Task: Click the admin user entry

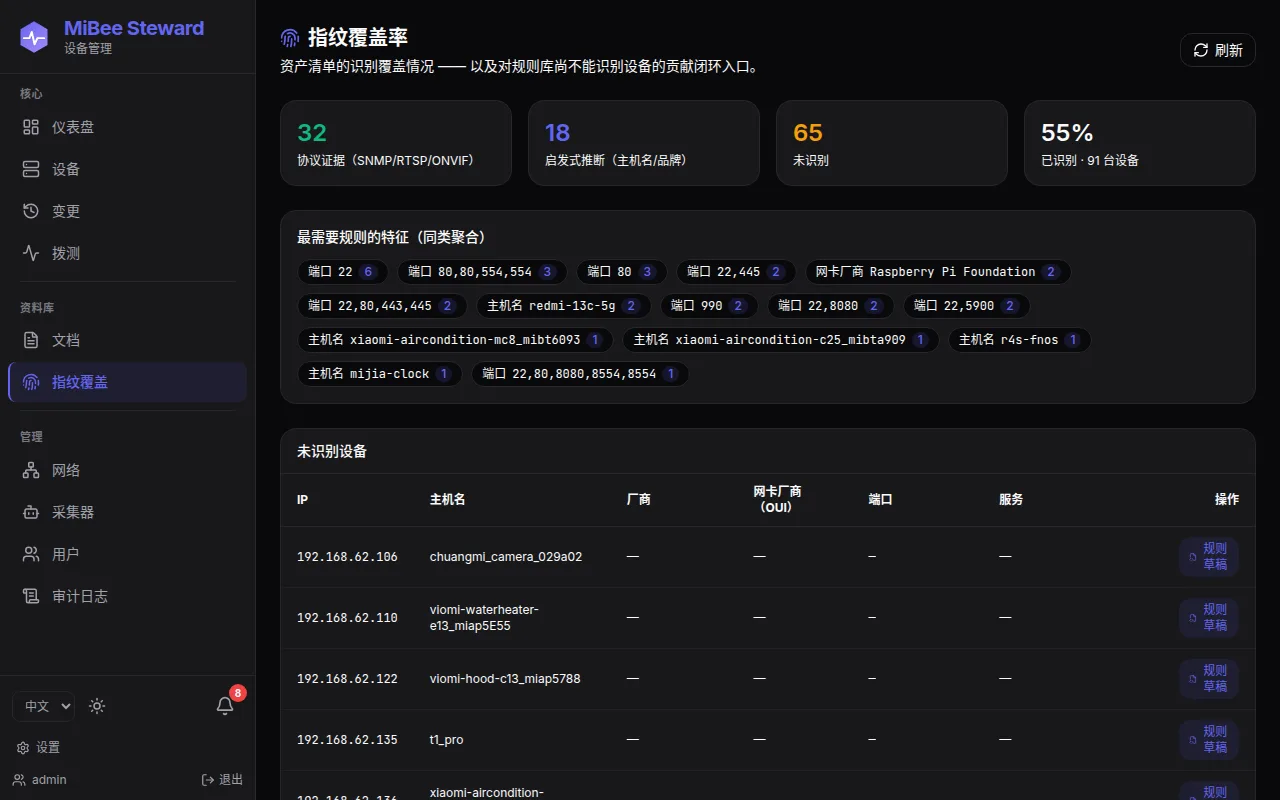Action: point(40,780)
